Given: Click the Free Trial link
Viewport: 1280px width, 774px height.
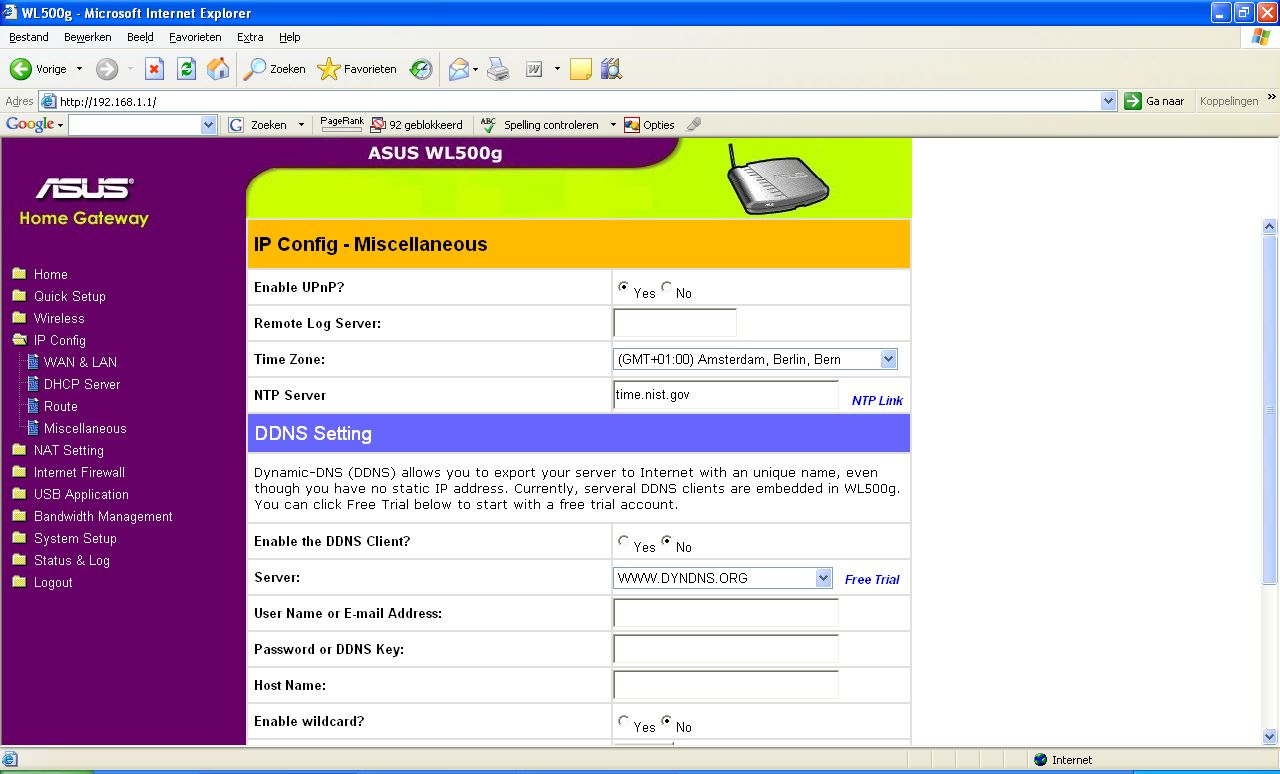Looking at the screenshot, I should pos(872,580).
